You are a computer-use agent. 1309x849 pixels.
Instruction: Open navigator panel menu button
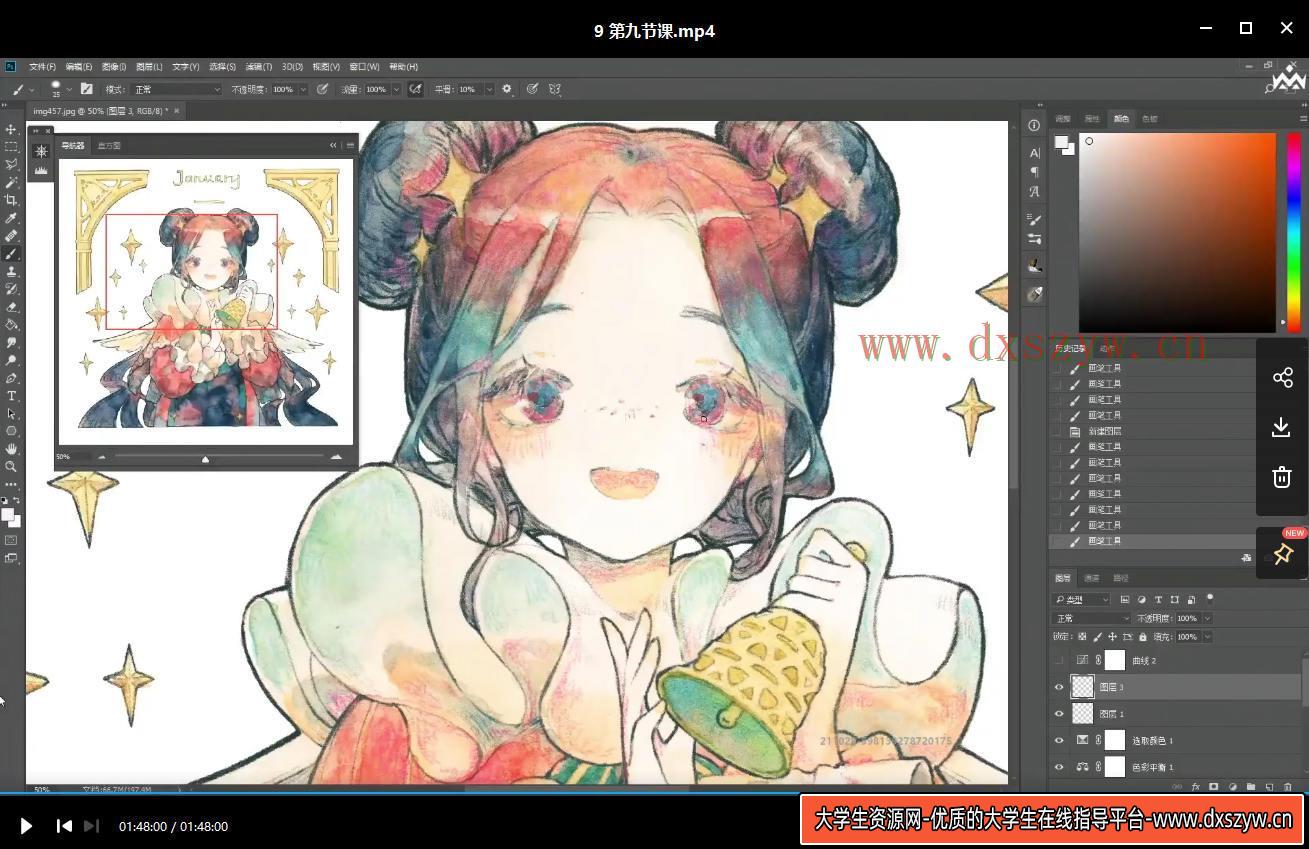pyautogui.click(x=350, y=145)
